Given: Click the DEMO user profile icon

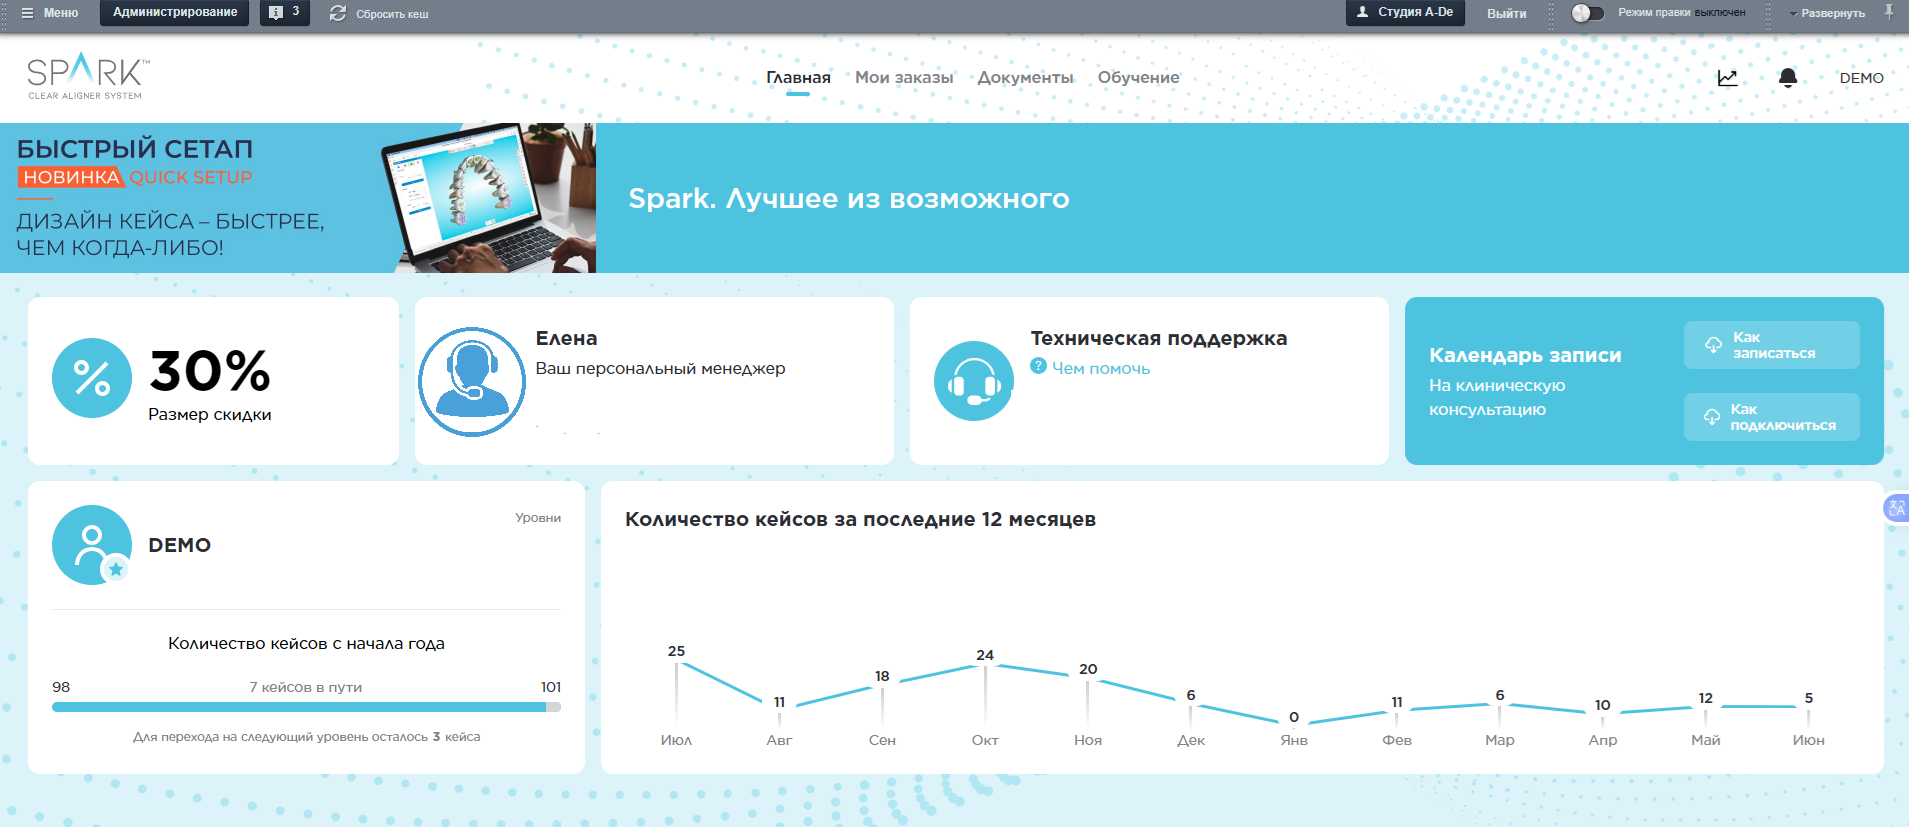Looking at the screenshot, I should pyautogui.click(x=92, y=545).
